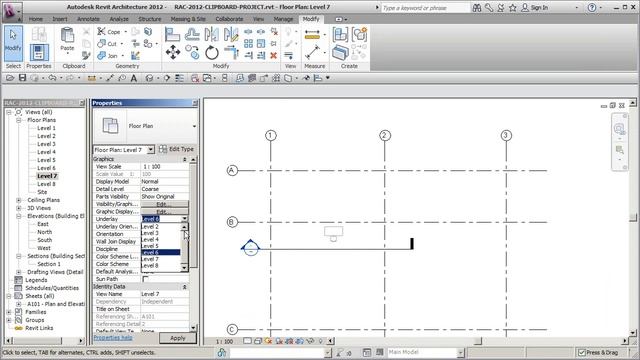Open the Insert ribbon tab
640x360 pixels.
click(60, 19)
